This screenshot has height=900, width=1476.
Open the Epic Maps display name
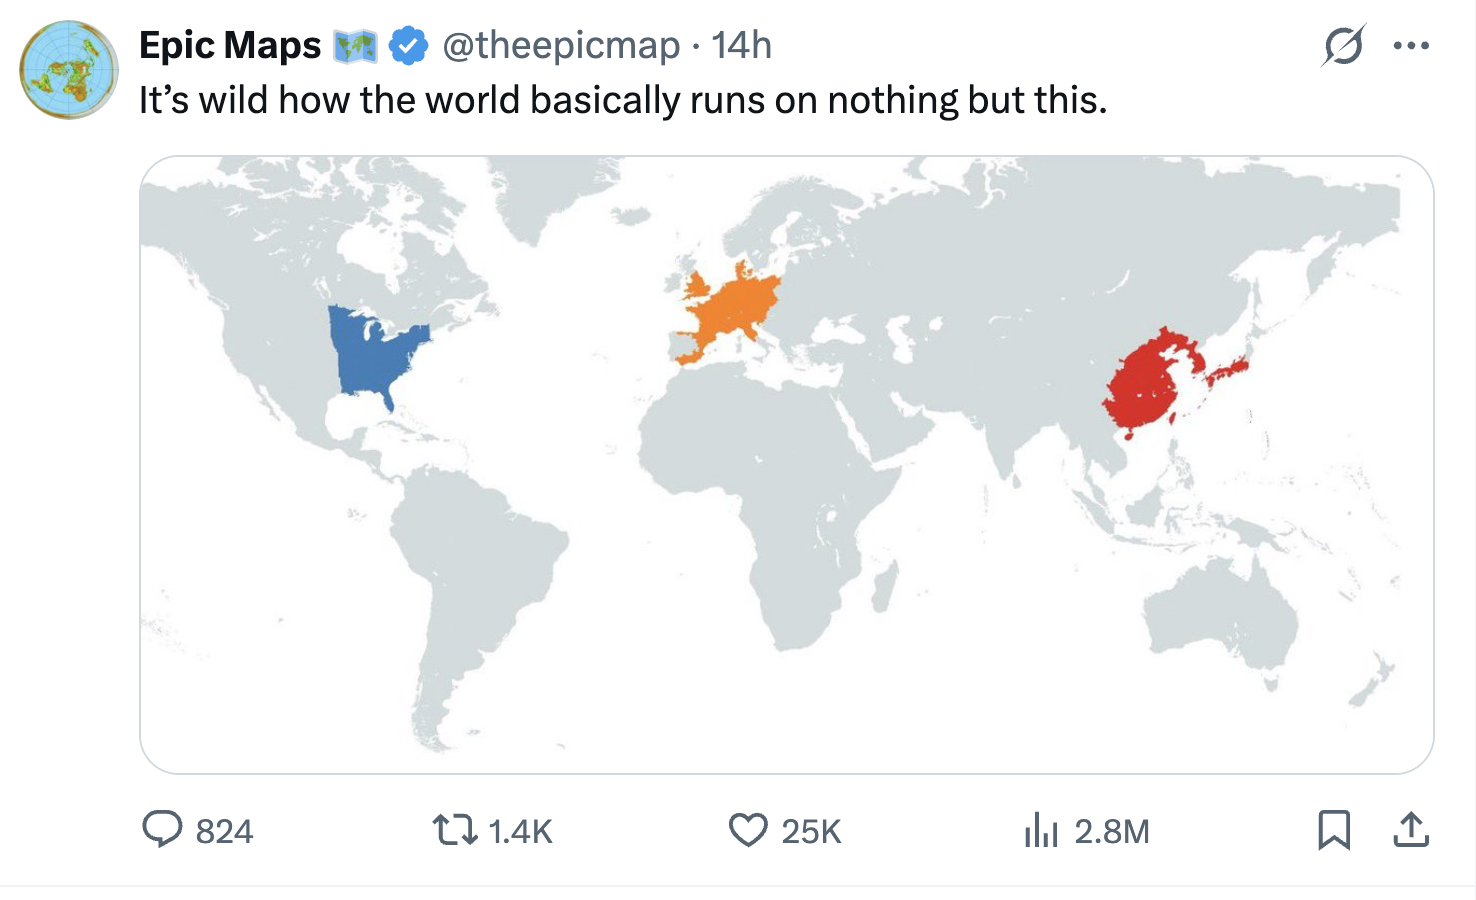tap(230, 45)
